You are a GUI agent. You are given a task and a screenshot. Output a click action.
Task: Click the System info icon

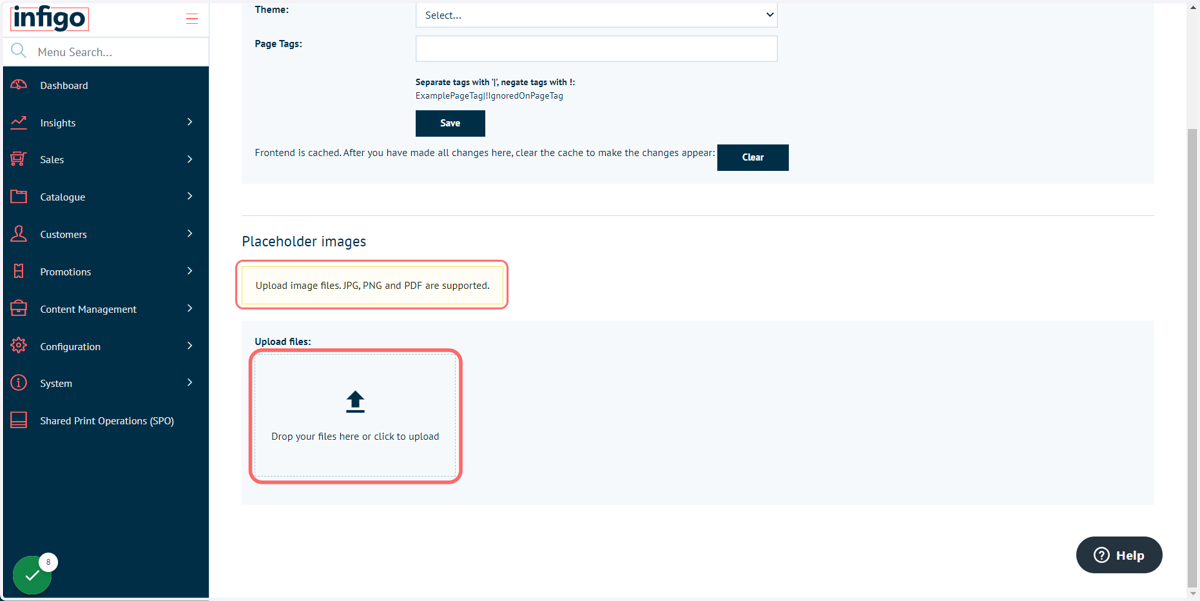click(18, 383)
